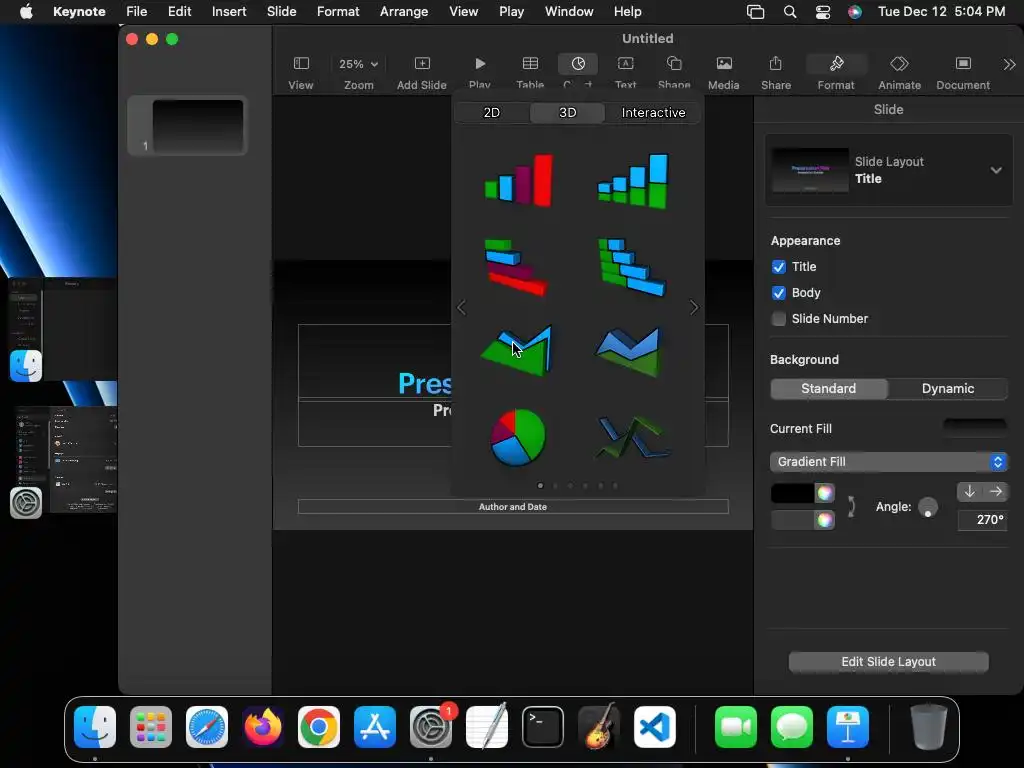1024x768 pixels.
Task: Open the Arrange menu
Action: (x=404, y=12)
